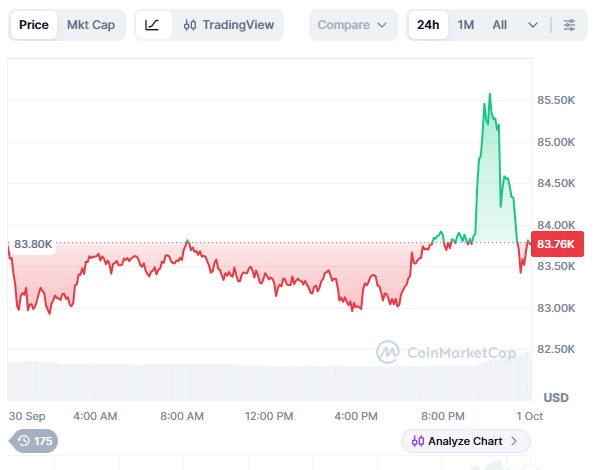Open chart settings sliders icon
Image resolution: width=596 pixels, height=470 pixels.
(569, 25)
